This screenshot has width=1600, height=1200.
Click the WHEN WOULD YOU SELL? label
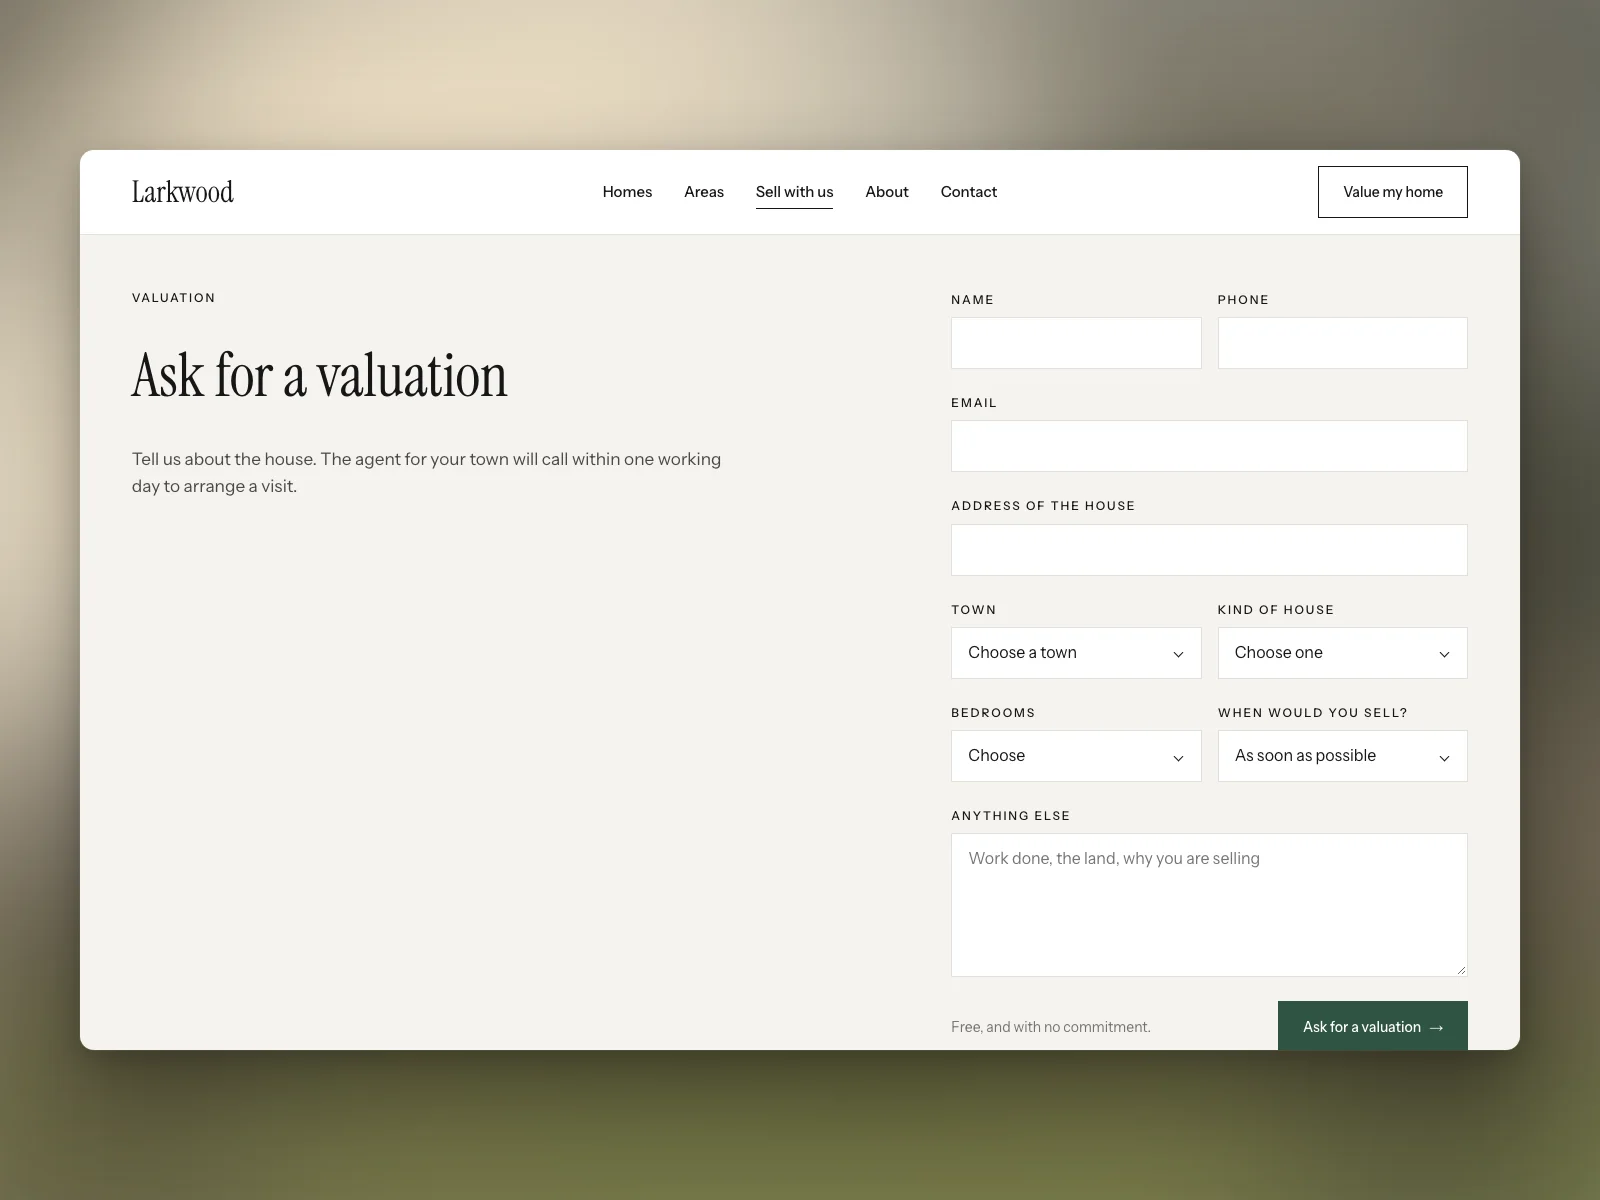(1313, 713)
